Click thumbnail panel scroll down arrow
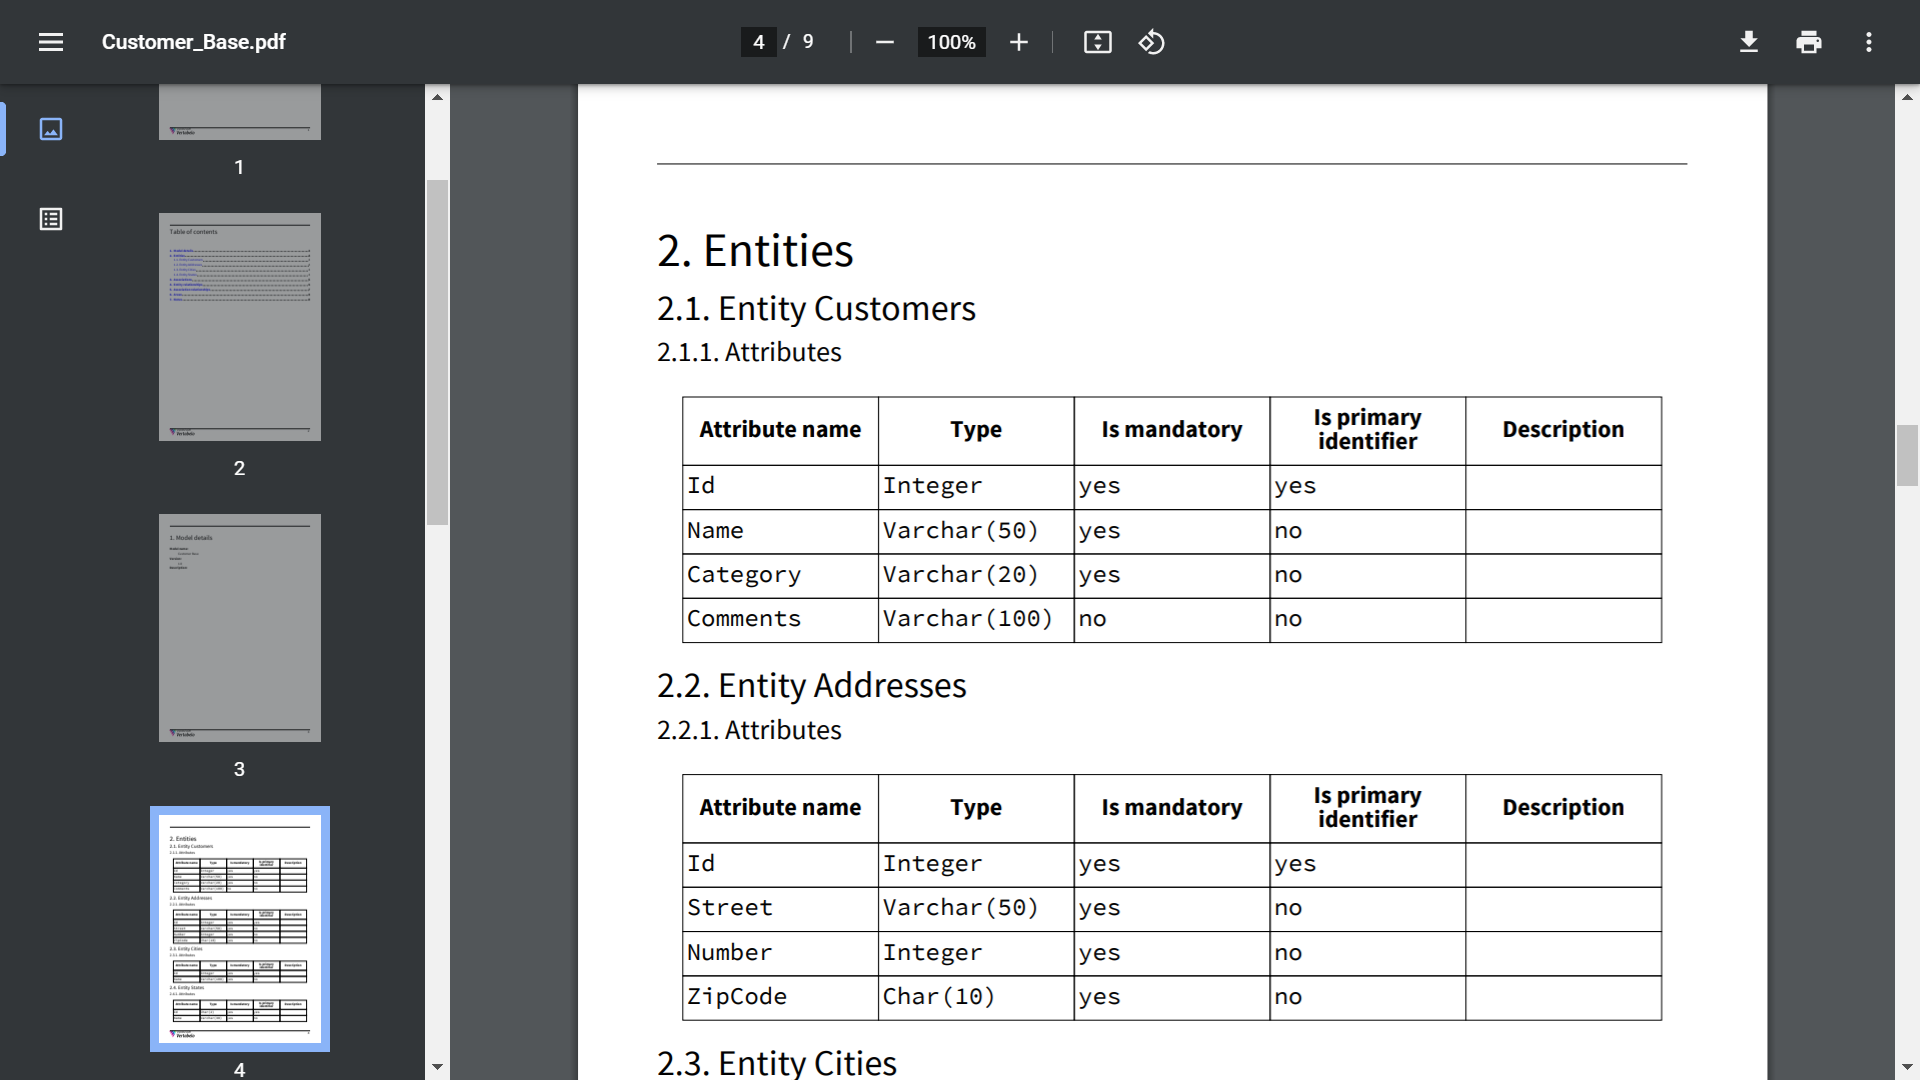This screenshot has height=1080, width=1920. point(437,1067)
